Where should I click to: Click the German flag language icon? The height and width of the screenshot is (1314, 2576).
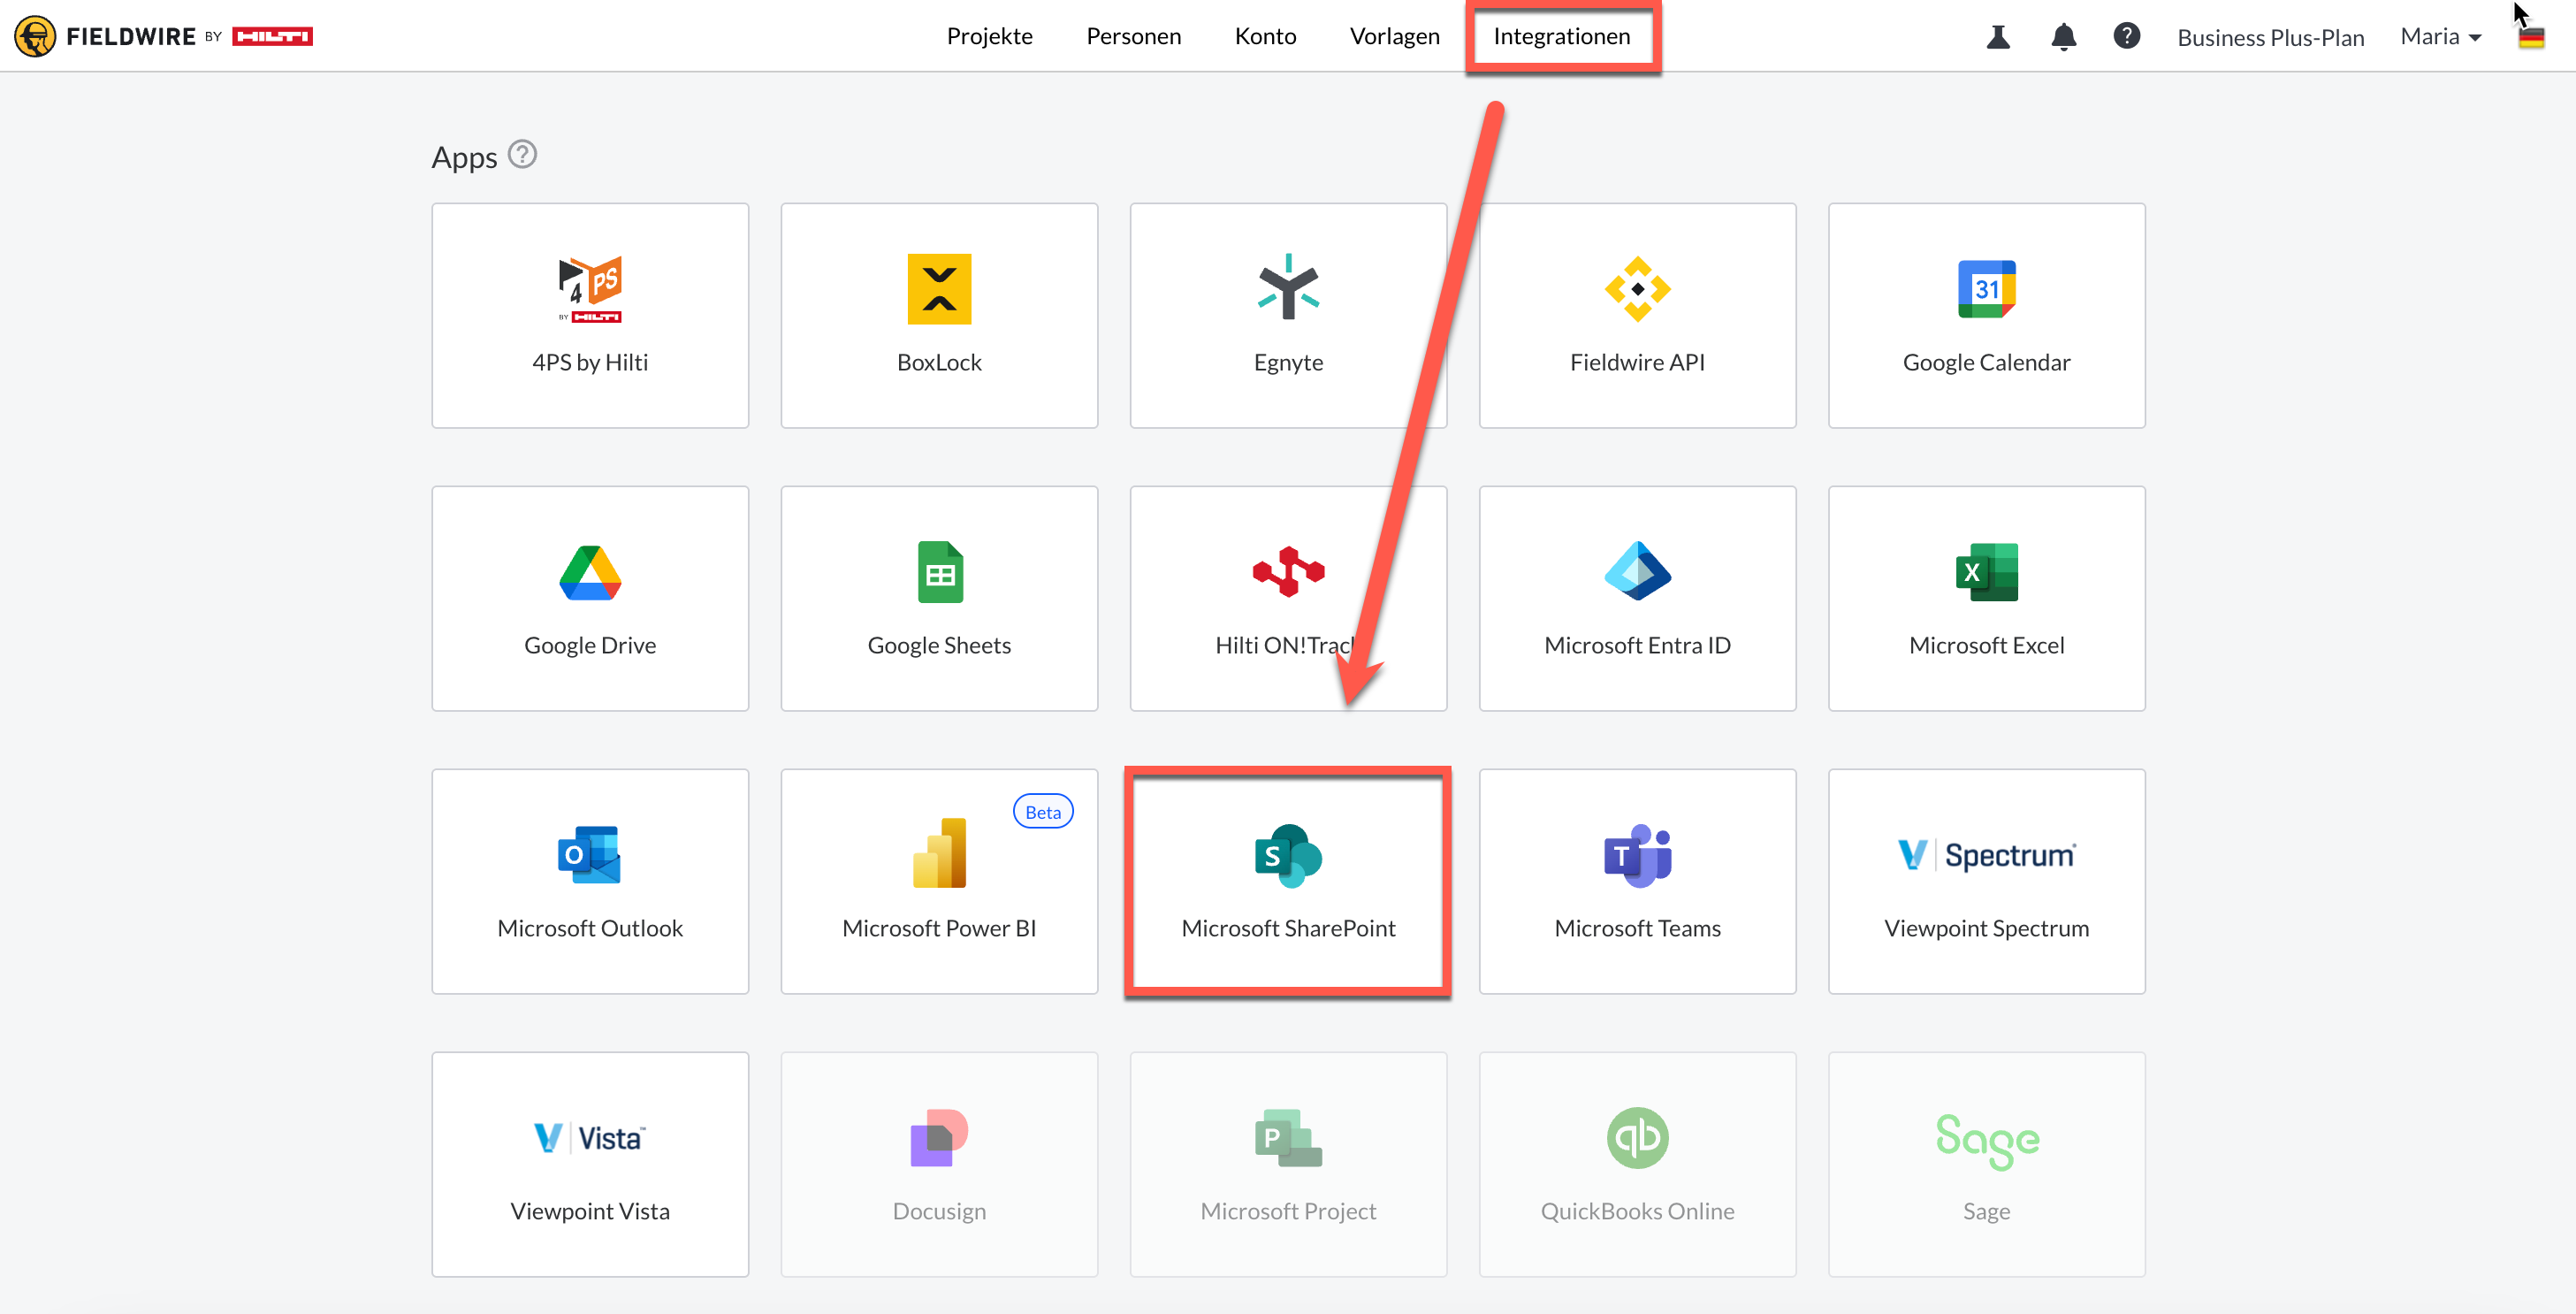(x=2531, y=37)
